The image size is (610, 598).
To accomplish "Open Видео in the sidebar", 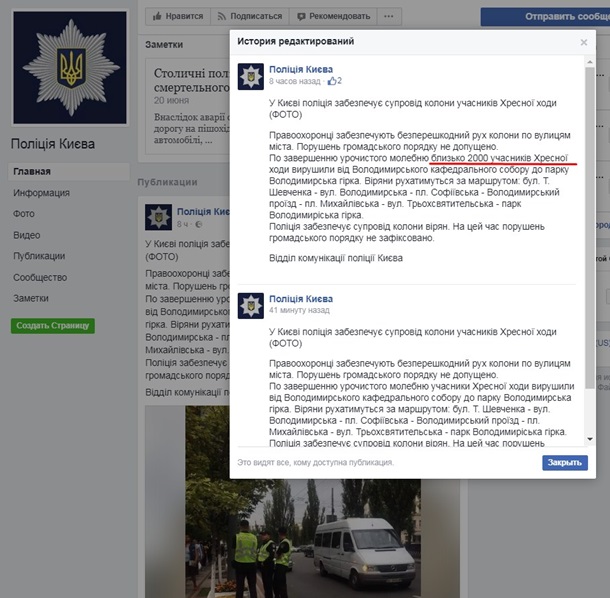I will [x=26, y=235].
